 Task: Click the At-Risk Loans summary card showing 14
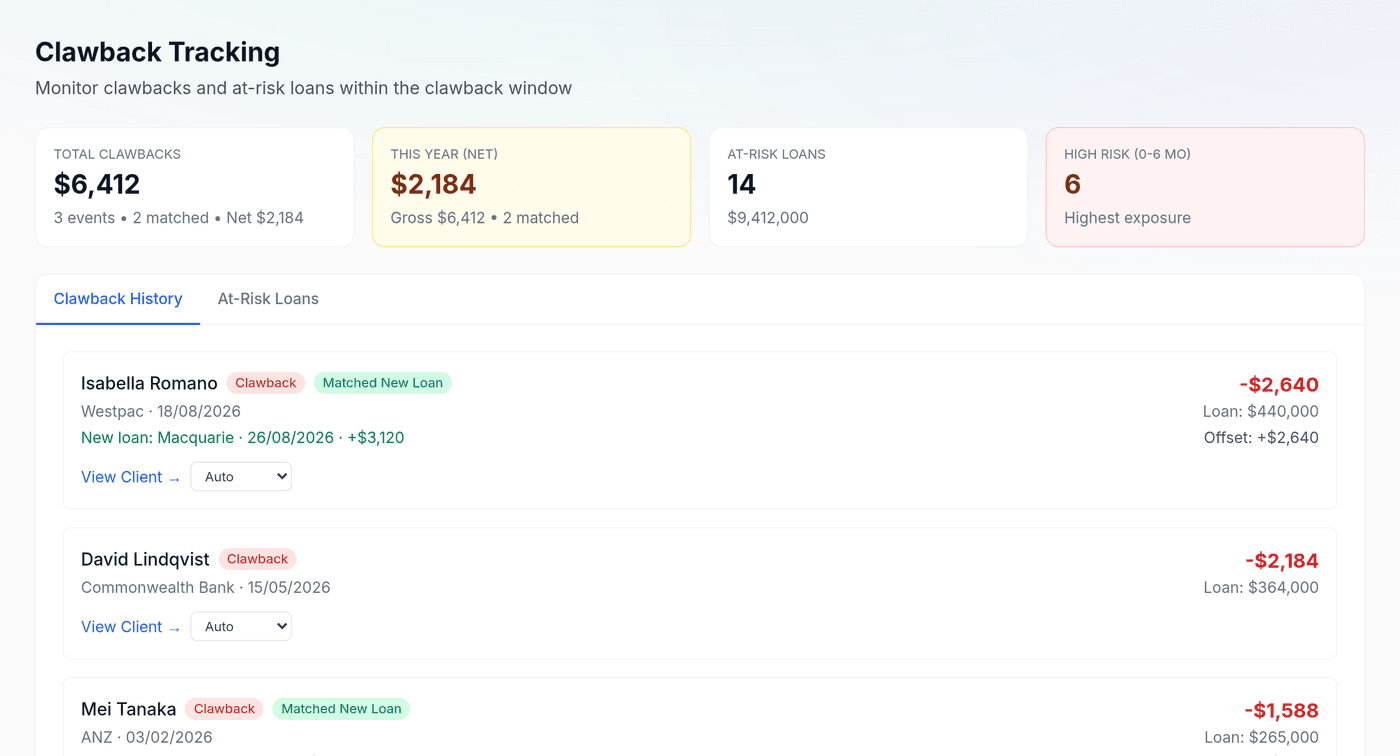pyautogui.click(x=868, y=187)
